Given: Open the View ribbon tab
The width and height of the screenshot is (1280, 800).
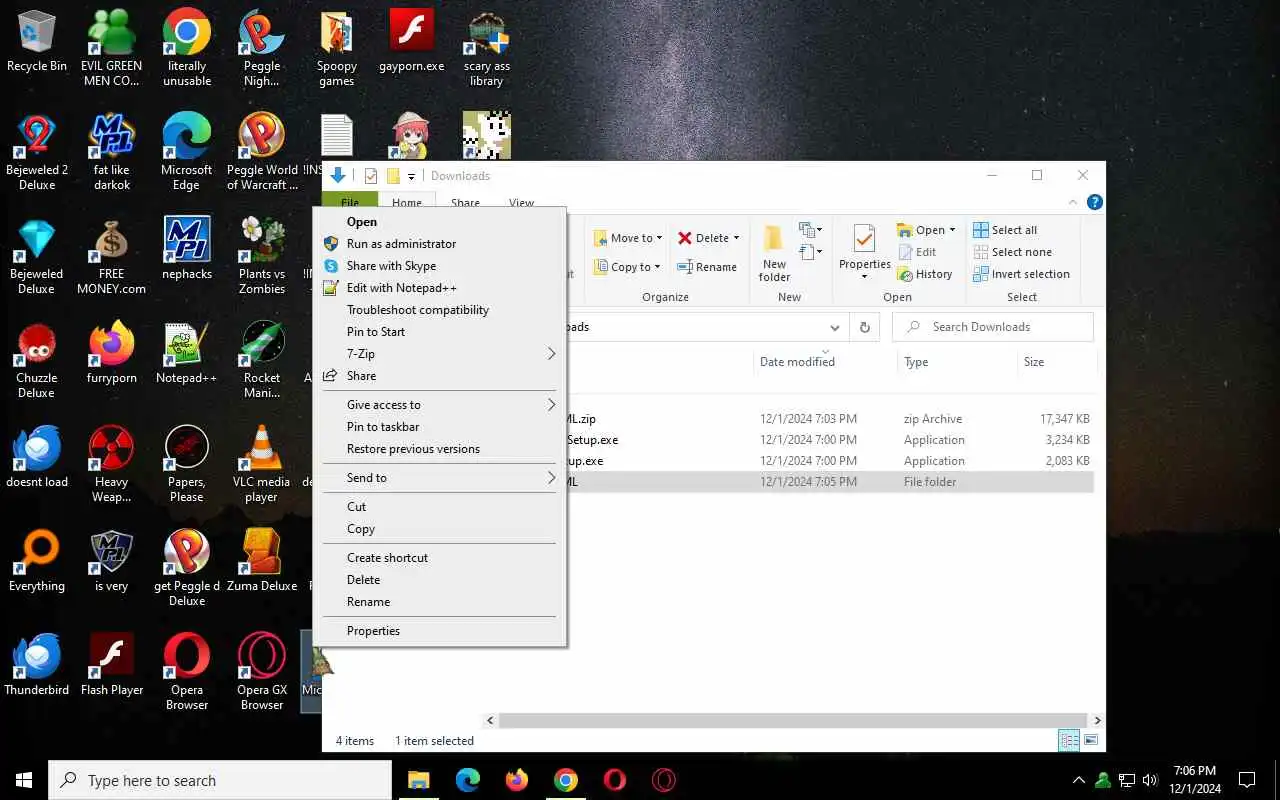Looking at the screenshot, I should coord(521,202).
